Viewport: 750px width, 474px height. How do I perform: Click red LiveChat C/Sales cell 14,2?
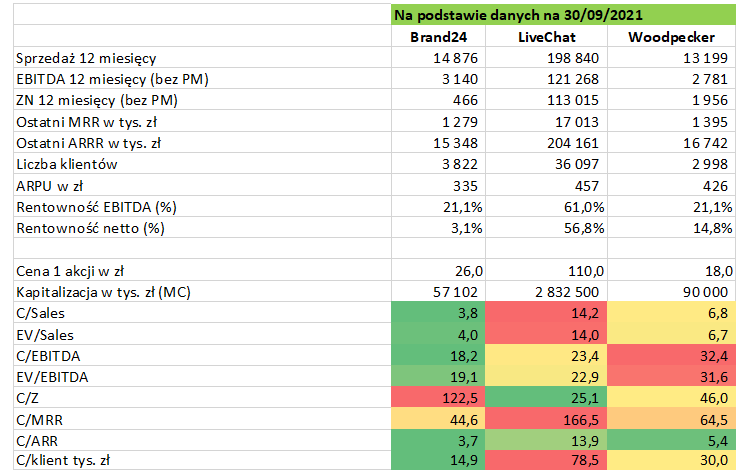click(x=546, y=313)
